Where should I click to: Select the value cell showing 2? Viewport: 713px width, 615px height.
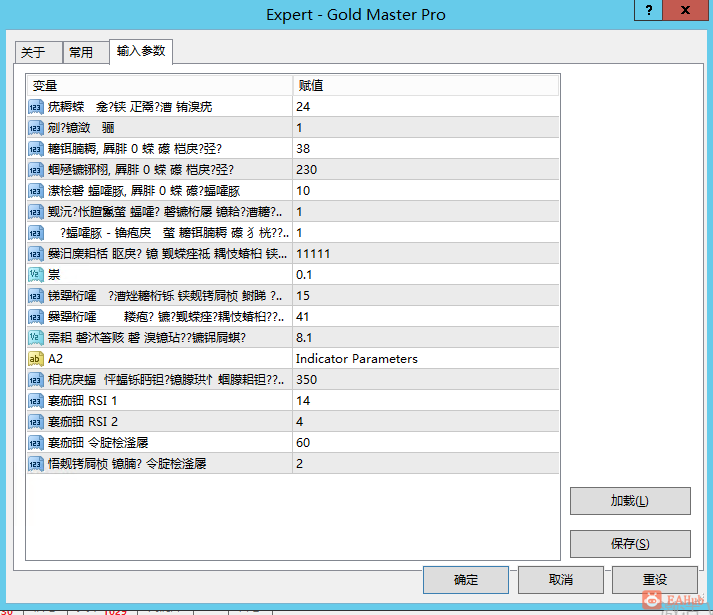click(426, 464)
